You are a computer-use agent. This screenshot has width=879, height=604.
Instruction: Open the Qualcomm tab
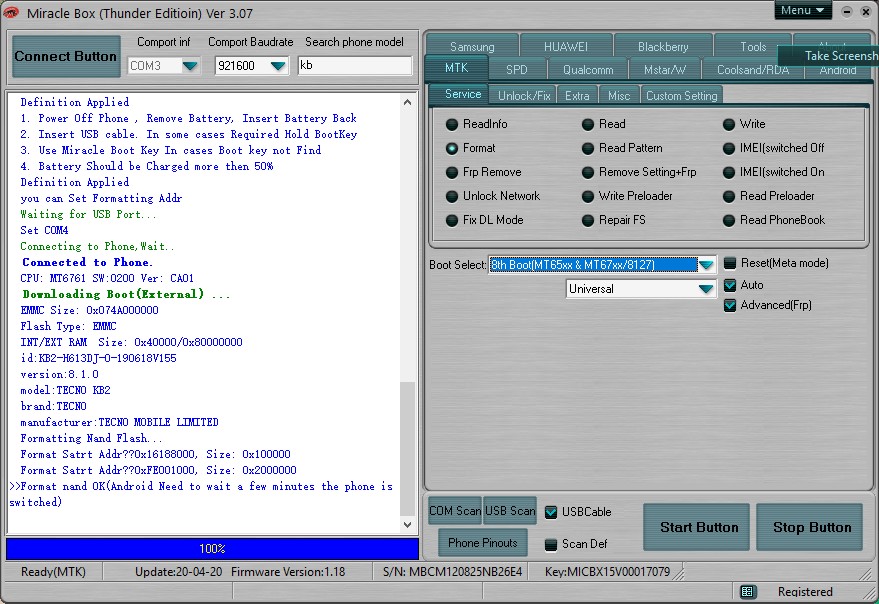[587, 70]
